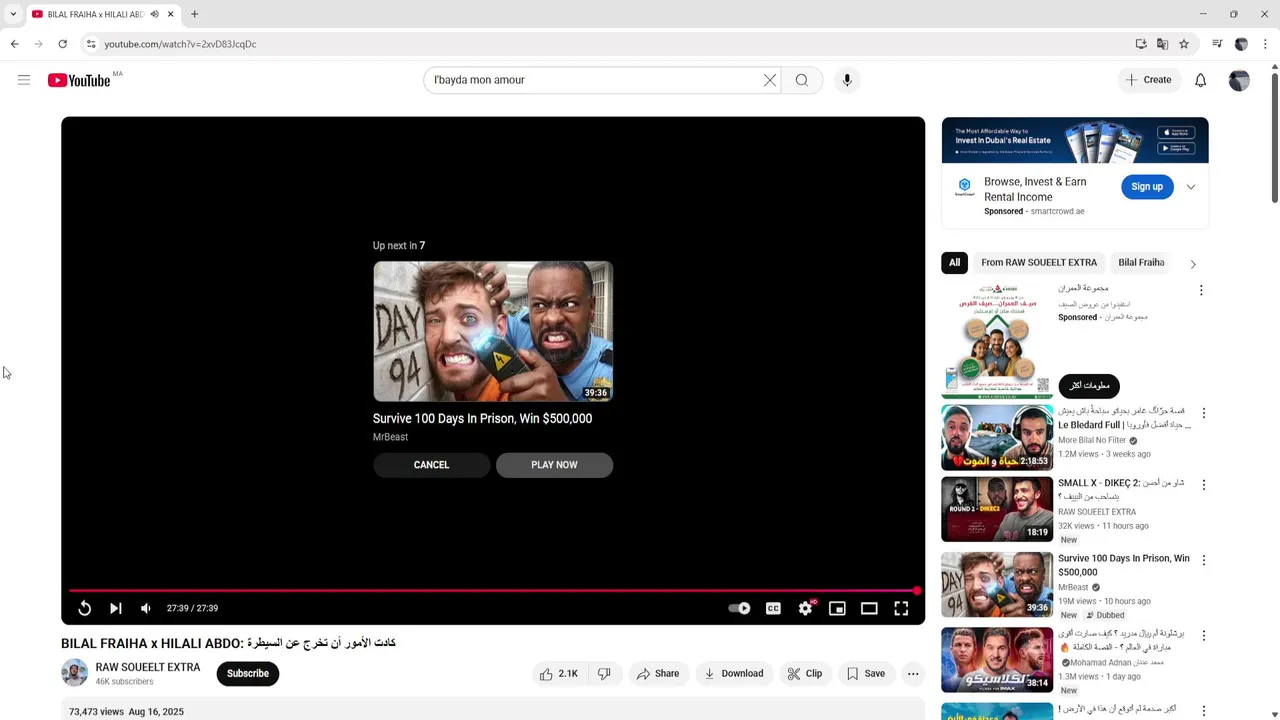Open the Create button

[x=1148, y=80]
